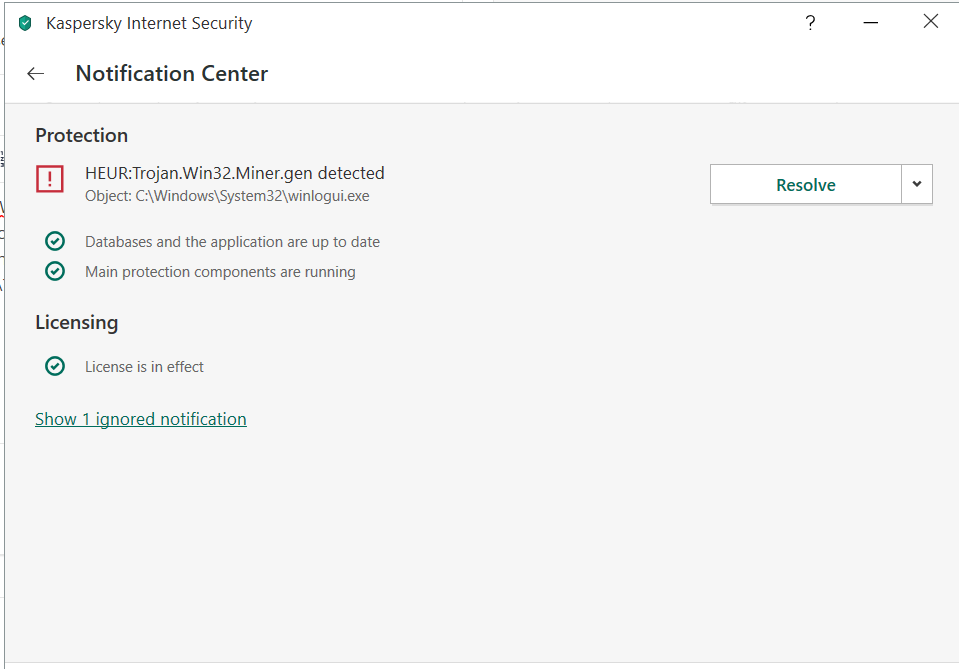The image size is (959, 669).
Task: Minimize the Kaspersky window
Action: [x=871, y=23]
